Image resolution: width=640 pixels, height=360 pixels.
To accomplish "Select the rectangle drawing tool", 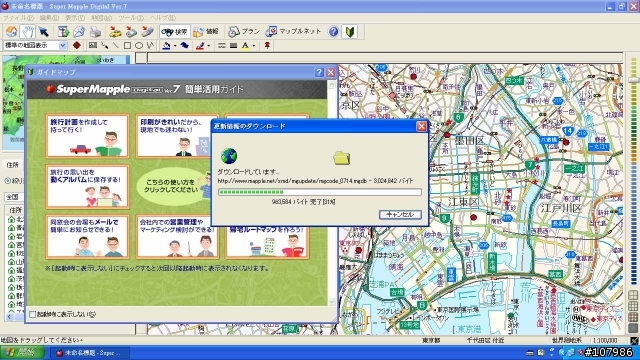I will (x=127, y=45).
